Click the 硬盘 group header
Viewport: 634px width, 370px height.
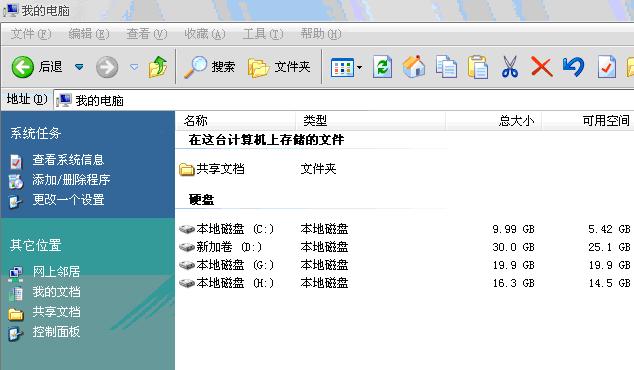pos(201,200)
